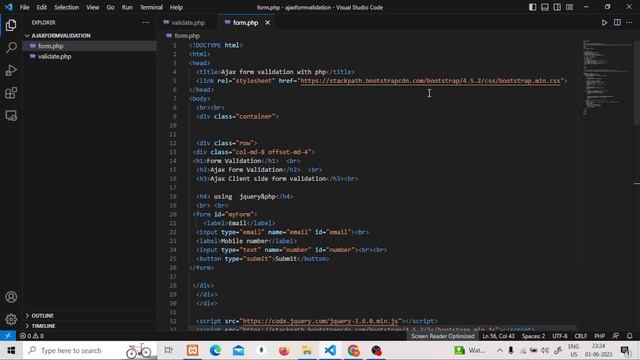
Task: Open the jQuery 3.6.0 script link
Action: tap(320, 321)
